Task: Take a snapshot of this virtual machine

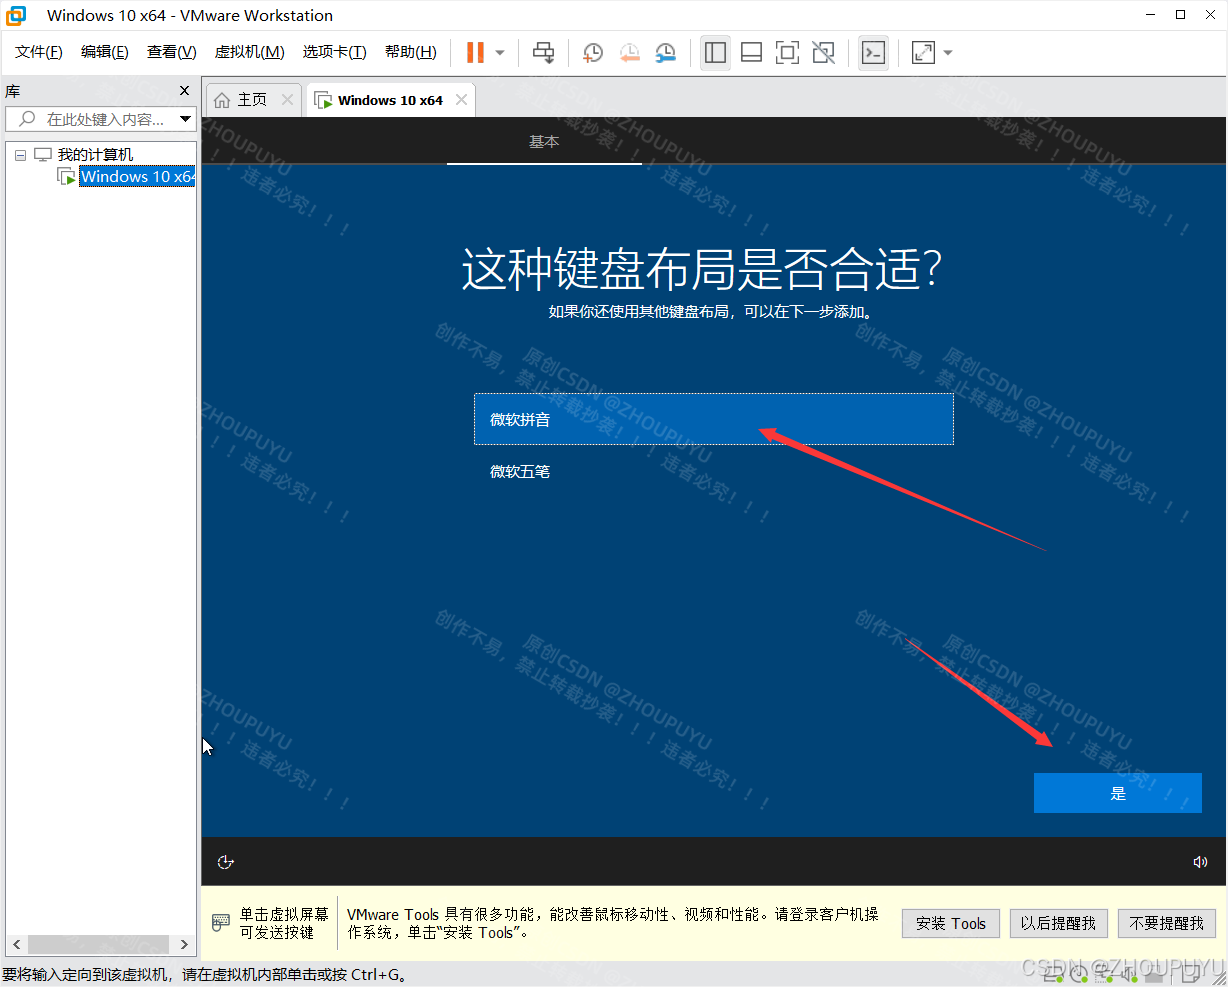Action: tap(593, 52)
